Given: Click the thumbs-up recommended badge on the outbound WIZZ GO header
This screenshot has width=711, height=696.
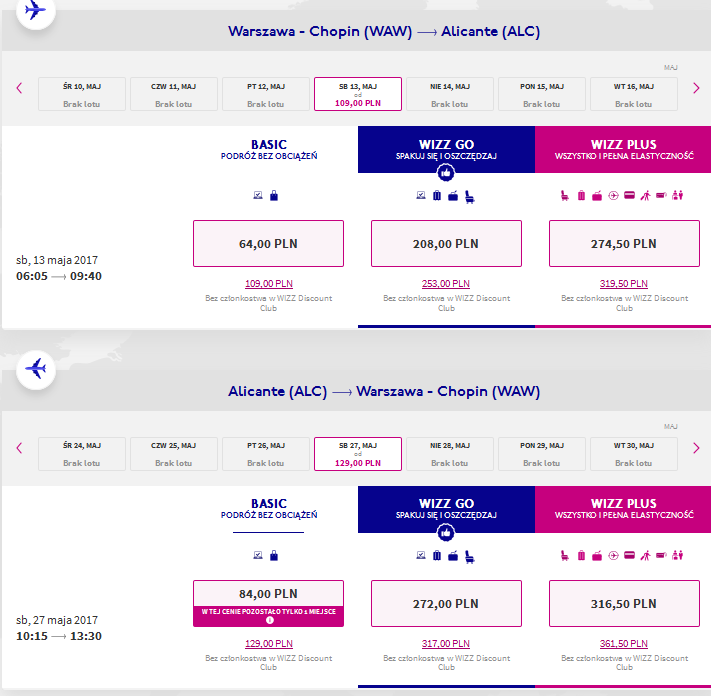Looking at the screenshot, I should pyautogui.click(x=446, y=173).
